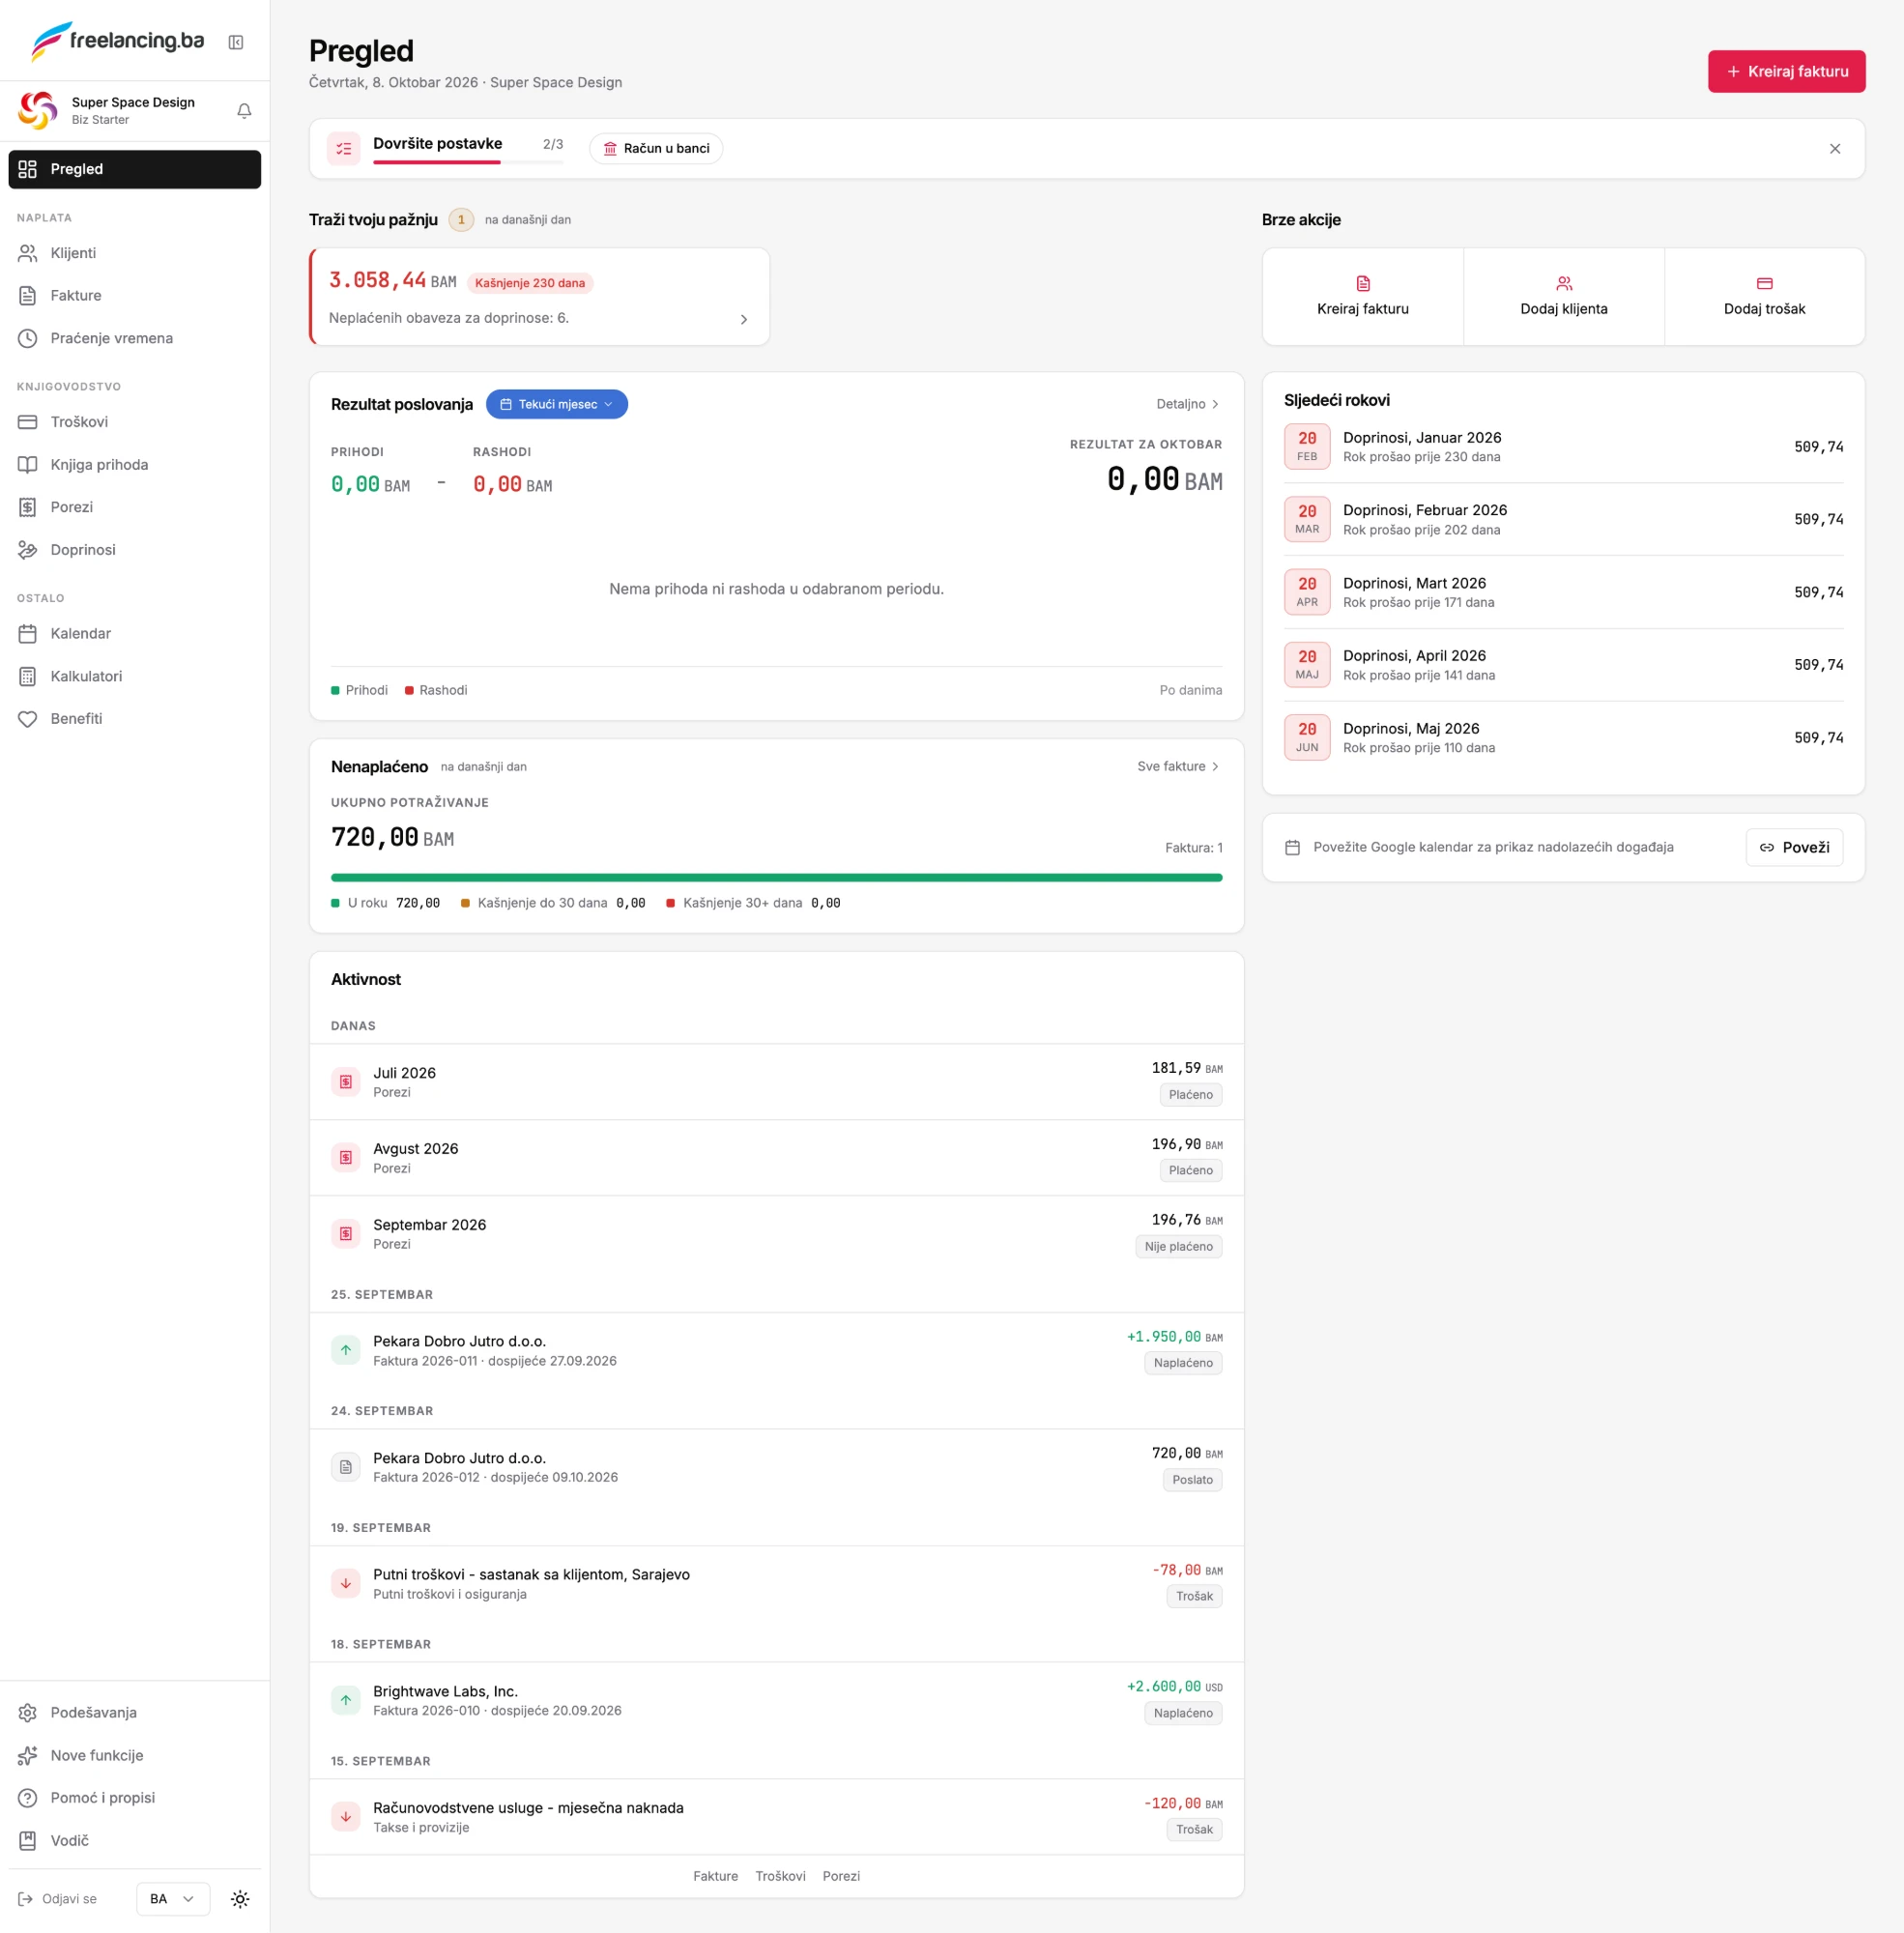This screenshot has height=1933, width=1904.
Task: Click the Troškovi link below Aktivnost
Action: (x=780, y=1876)
